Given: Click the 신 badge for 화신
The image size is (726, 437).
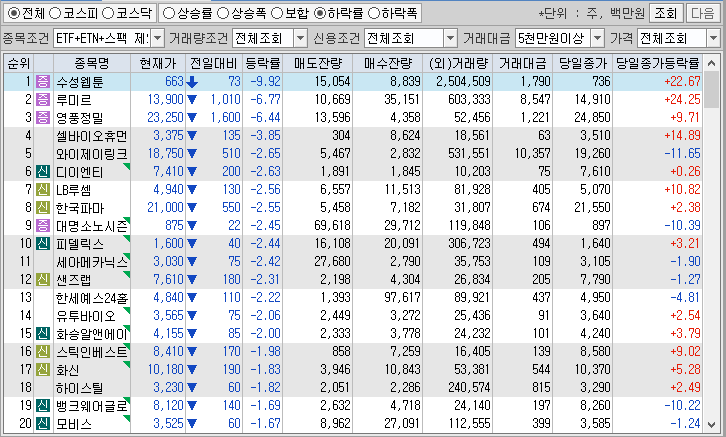Looking at the screenshot, I should [43, 369].
